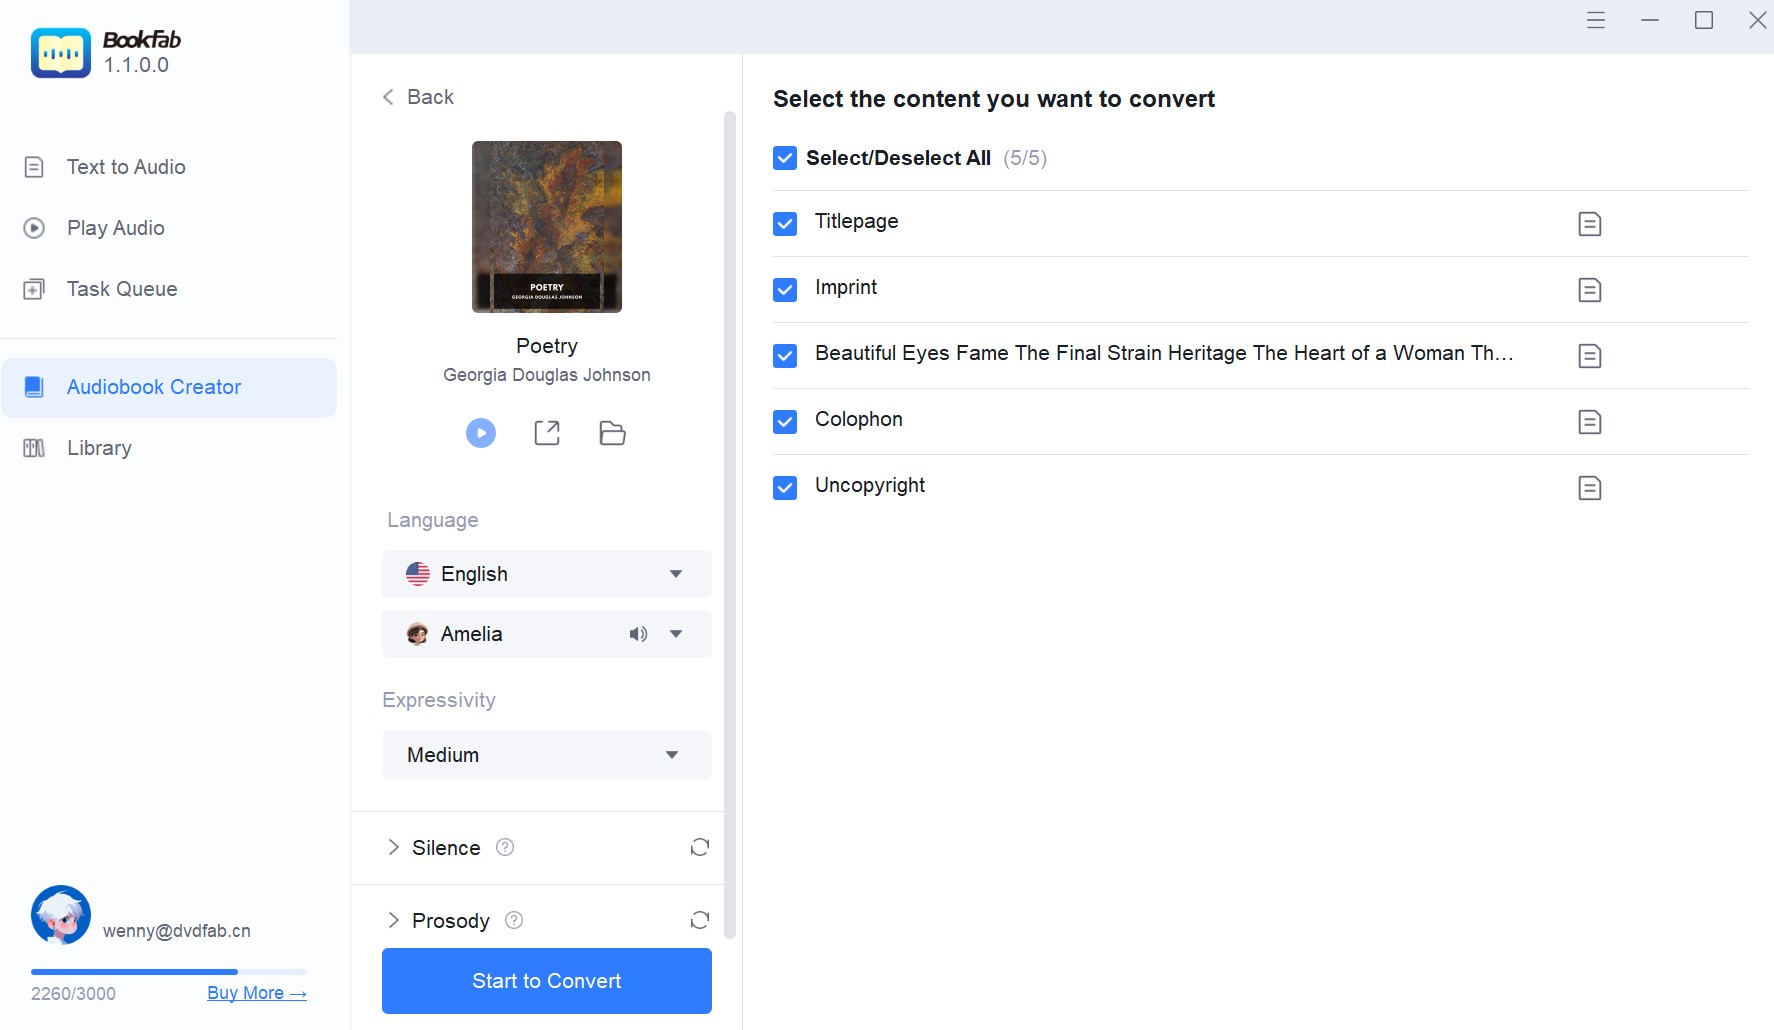Click the version number 1.1.0.0

(136, 65)
